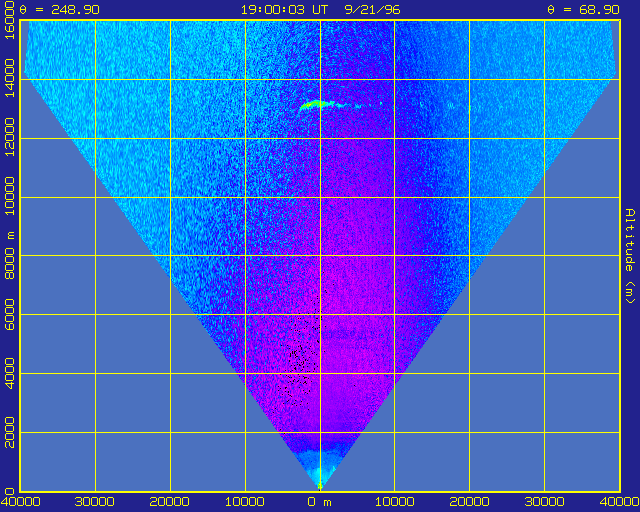Click the θ = 248.90 angle label
The image size is (640, 512).
point(60,9)
